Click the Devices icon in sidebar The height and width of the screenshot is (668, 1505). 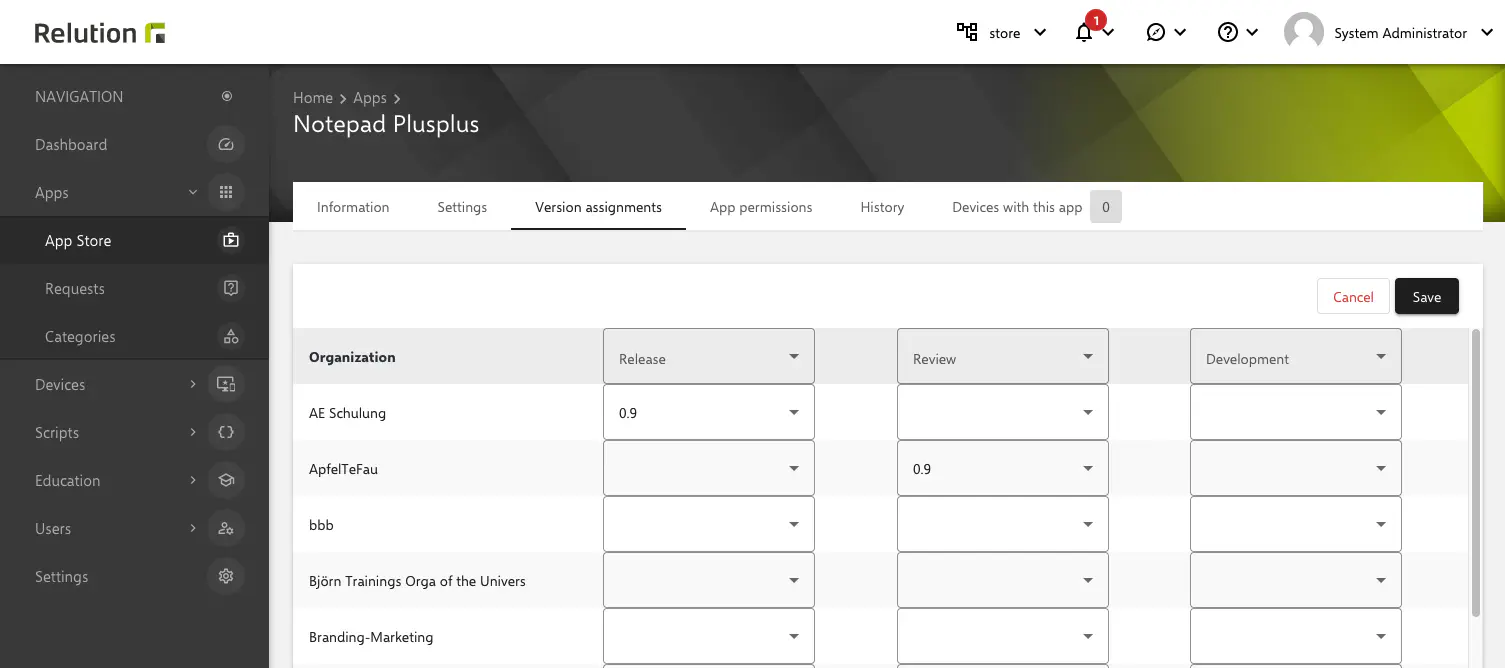tap(226, 385)
